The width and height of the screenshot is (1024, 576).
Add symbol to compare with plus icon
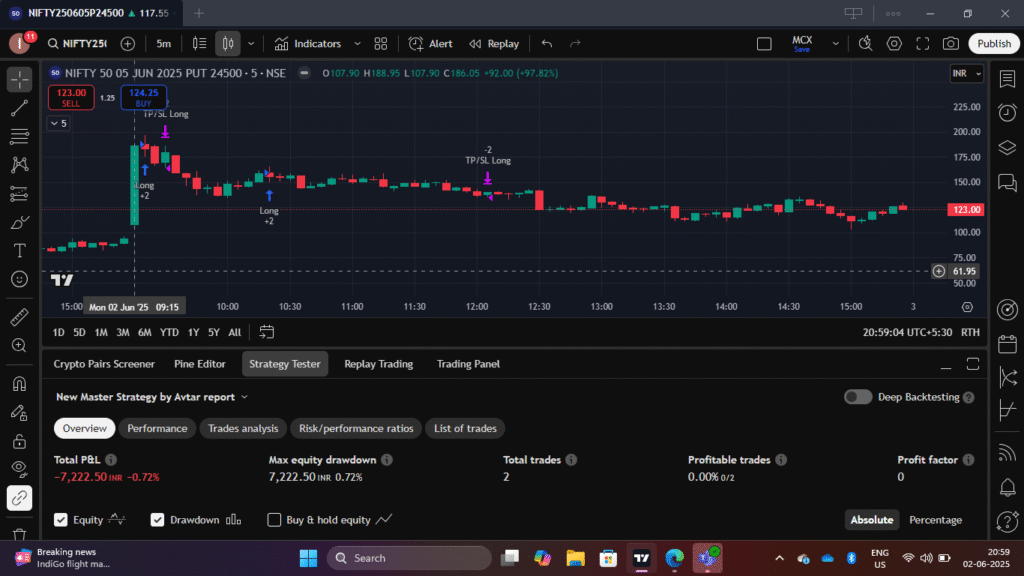(x=128, y=44)
